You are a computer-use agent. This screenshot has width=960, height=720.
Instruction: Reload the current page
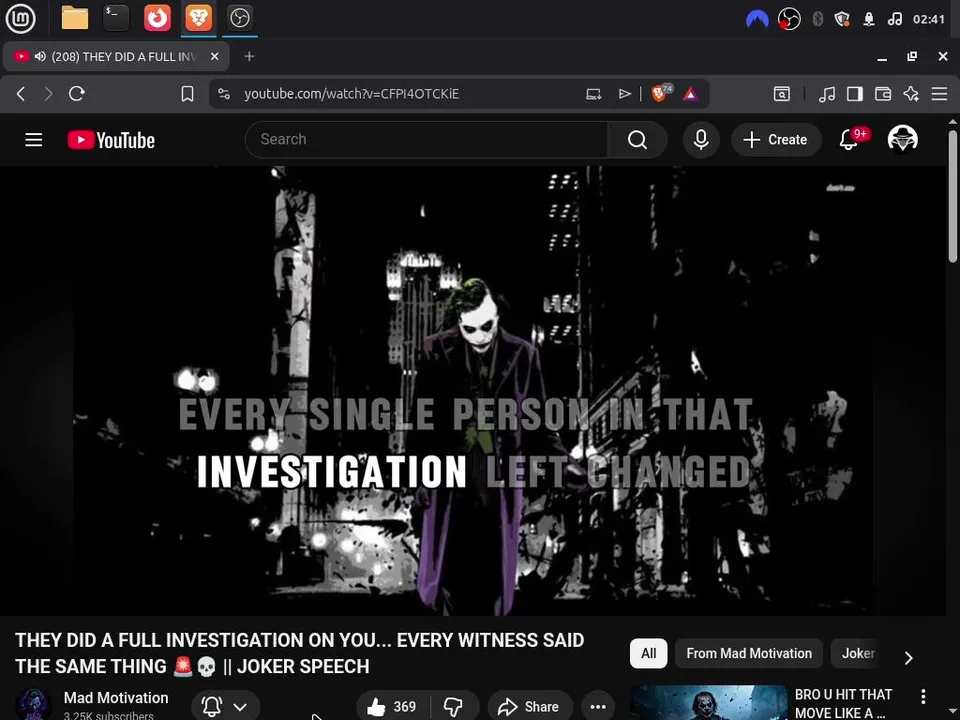[77, 94]
